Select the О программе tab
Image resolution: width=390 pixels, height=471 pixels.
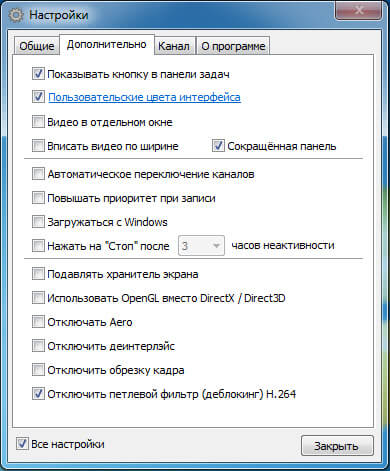point(233,46)
